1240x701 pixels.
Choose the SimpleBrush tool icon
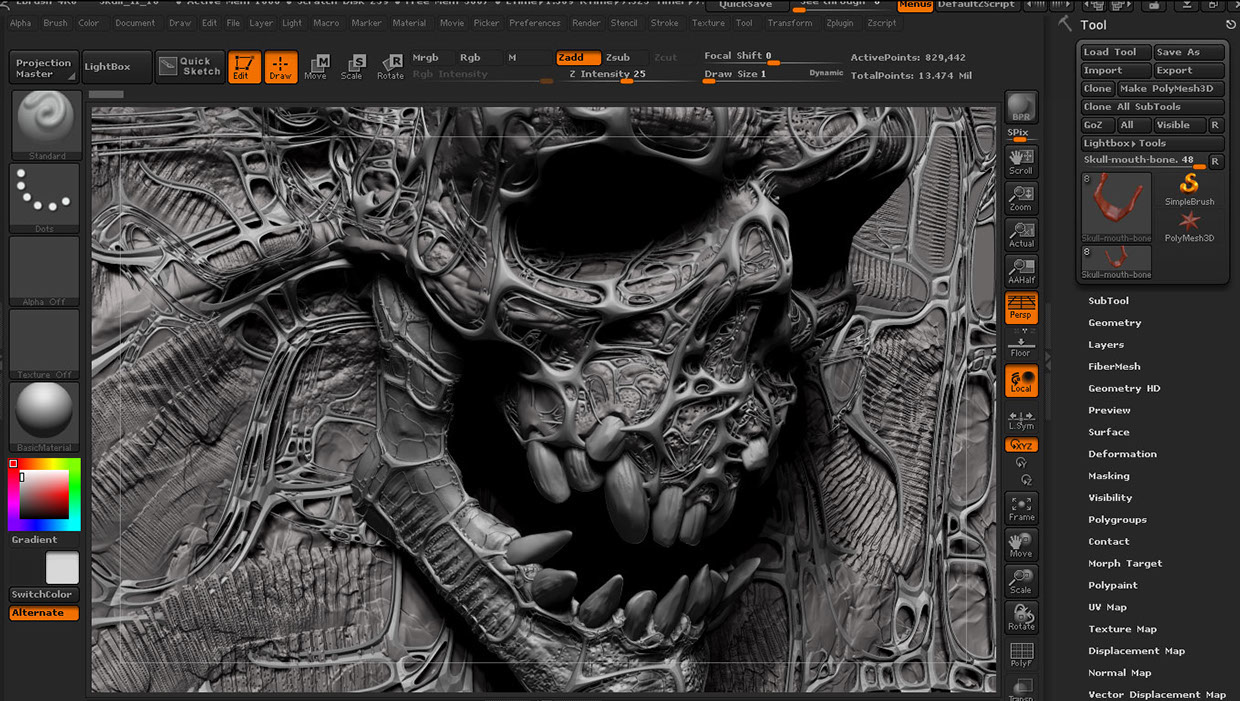click(x=1189, y=189)
